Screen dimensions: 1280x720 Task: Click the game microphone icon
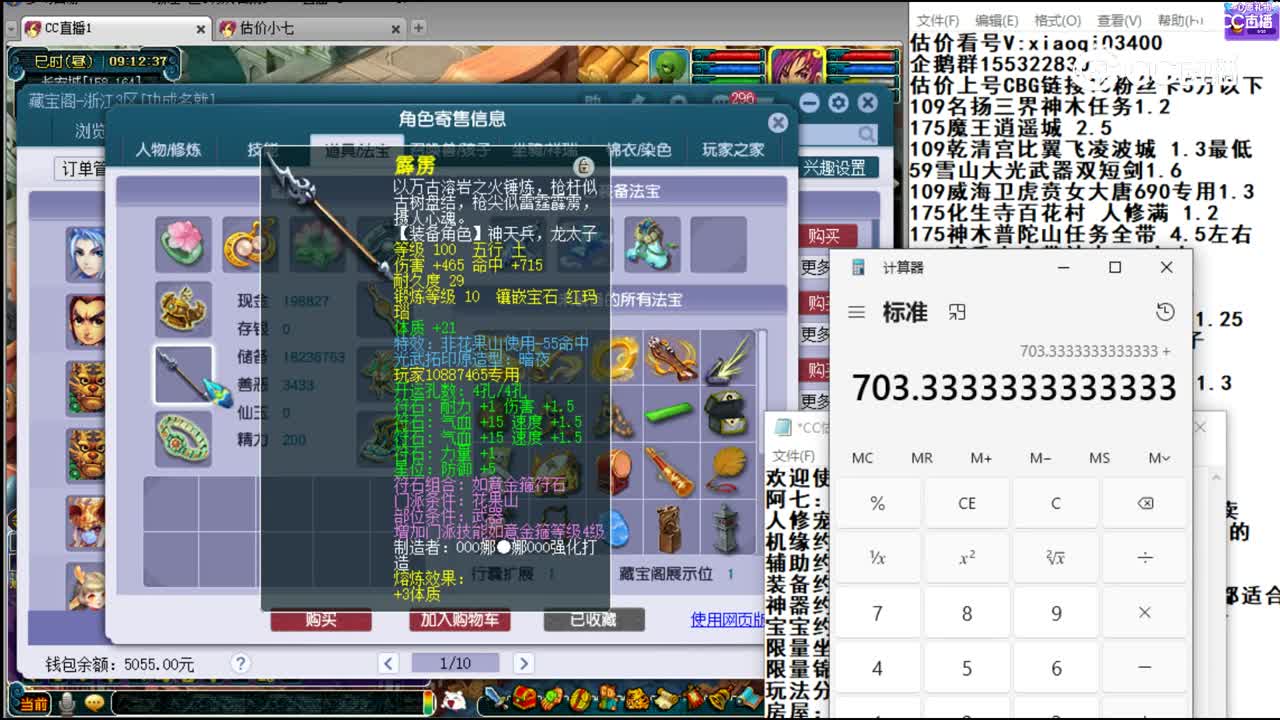click(67, 704)
